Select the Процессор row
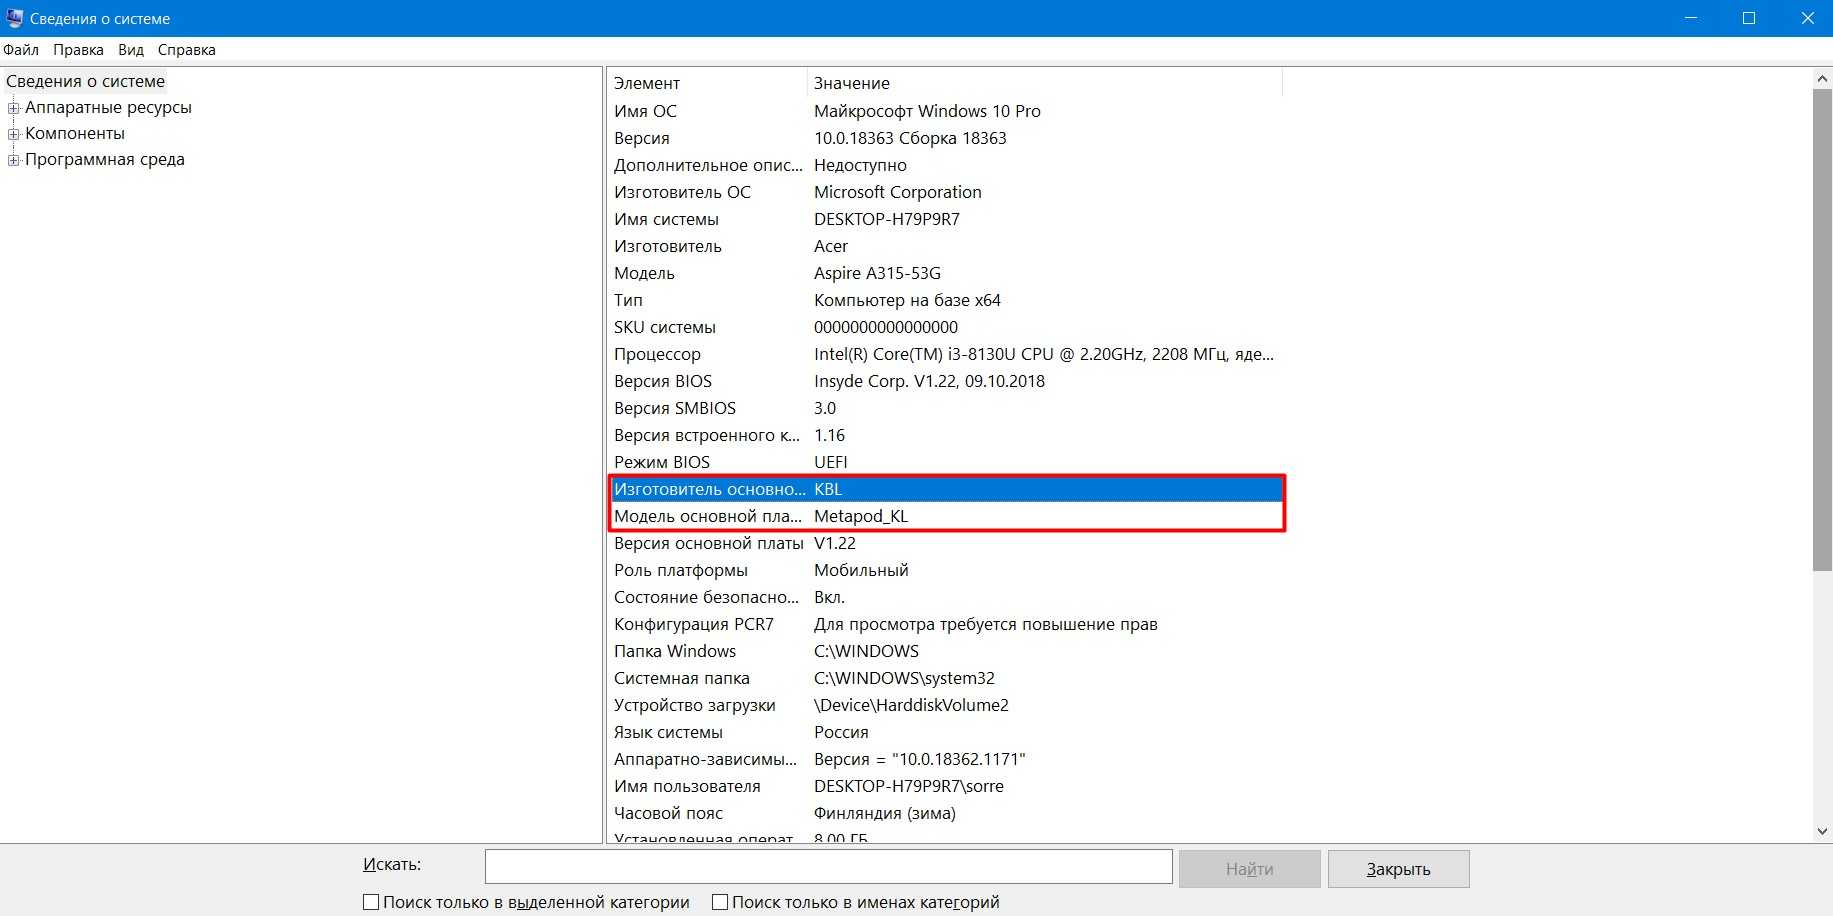This screenshot has width=1833, height=916. click(943, 354)
